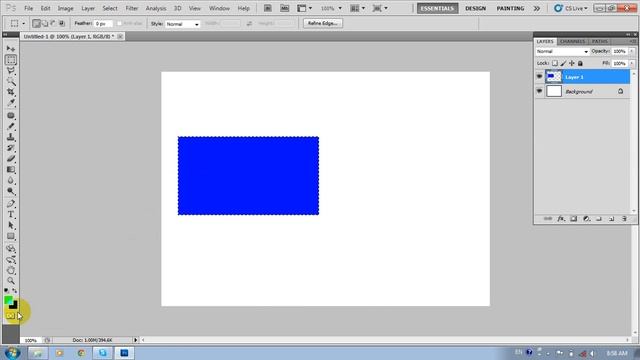Screen dimensions: 640x360
Task: Switch to Essentials workspace
Action: point(437,8)
